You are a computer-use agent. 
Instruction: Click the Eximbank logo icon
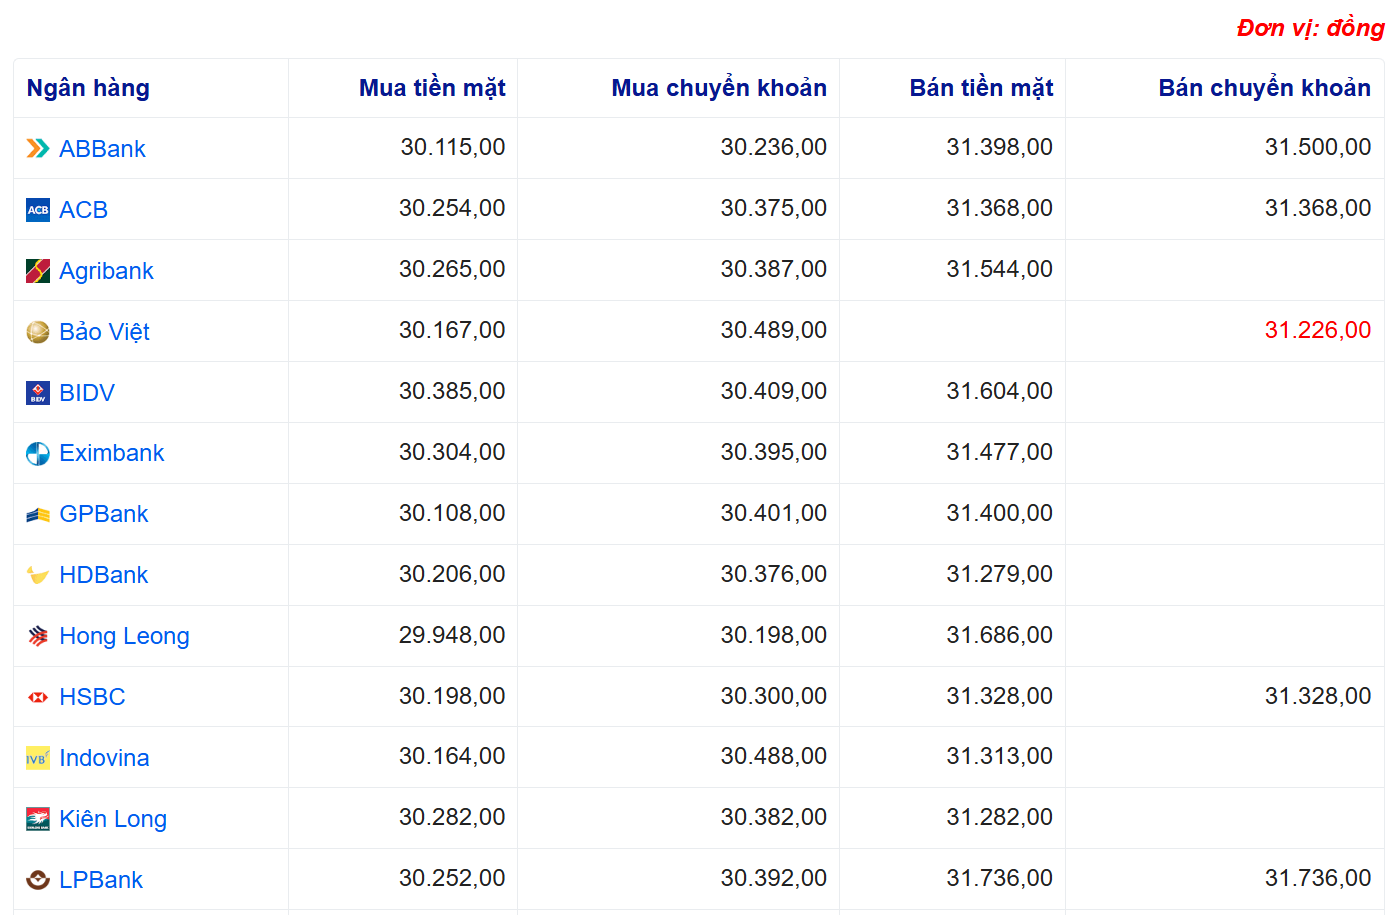click(x=37, y=454)
